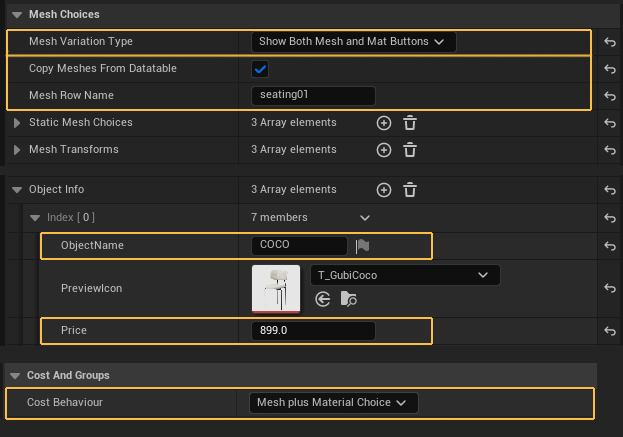Screen dimensions: 623x437
Task: Collapse the Object Info section
Action: coord(17,190)
